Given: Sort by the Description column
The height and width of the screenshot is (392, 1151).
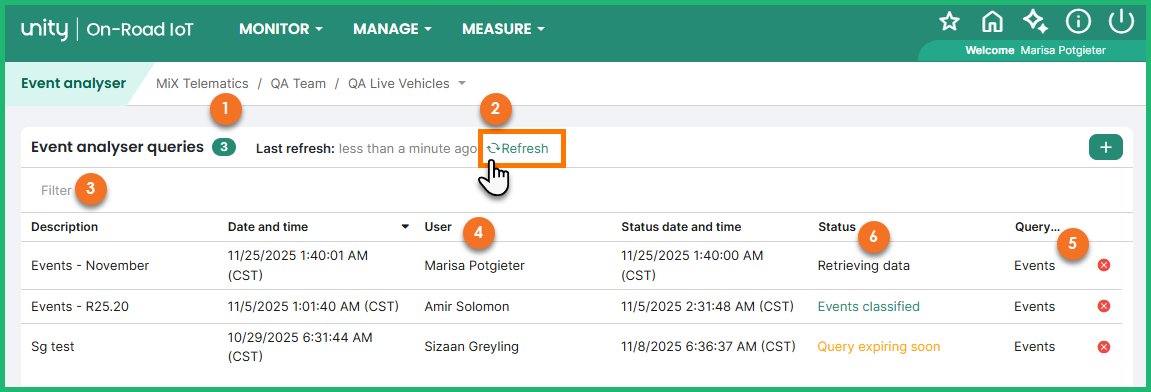Looking at the screenshot, I should click(x=65, y=227).
